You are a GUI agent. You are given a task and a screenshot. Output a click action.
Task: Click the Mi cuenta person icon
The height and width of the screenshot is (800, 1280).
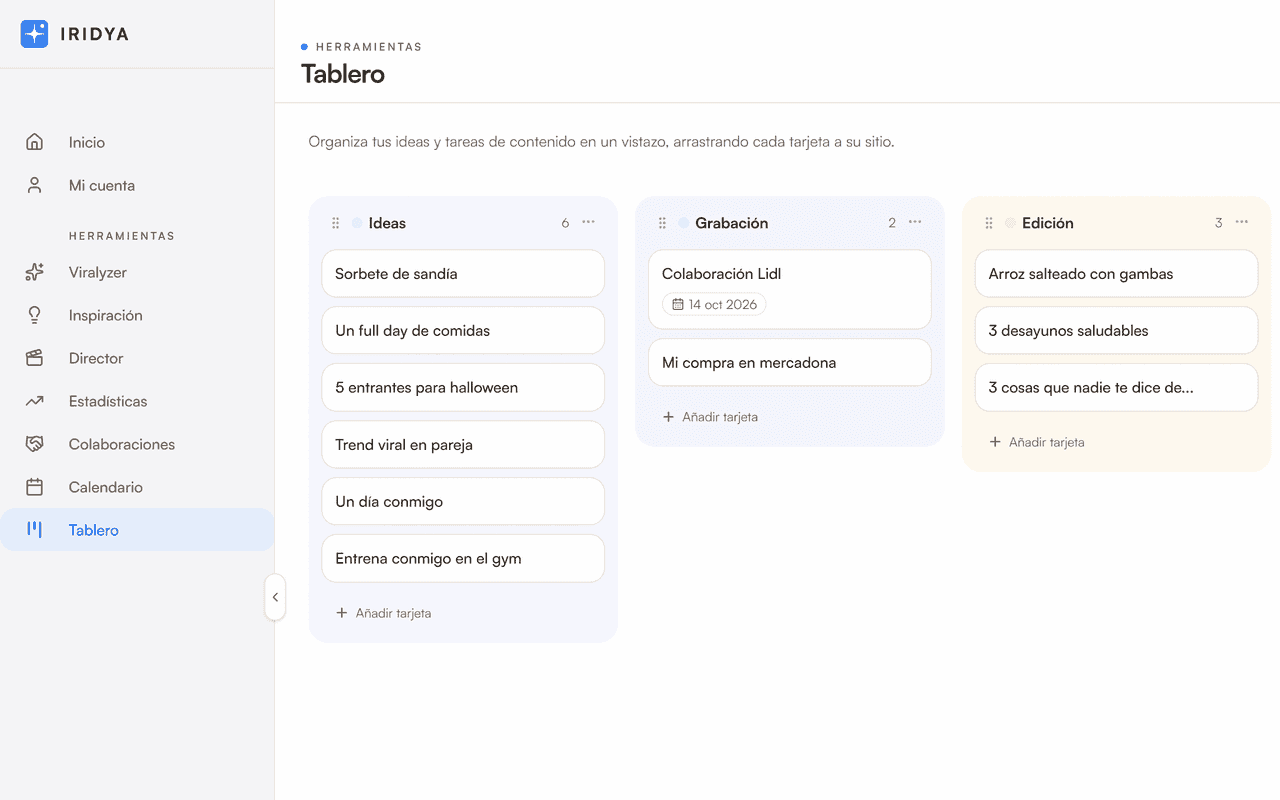pos(35,185)
